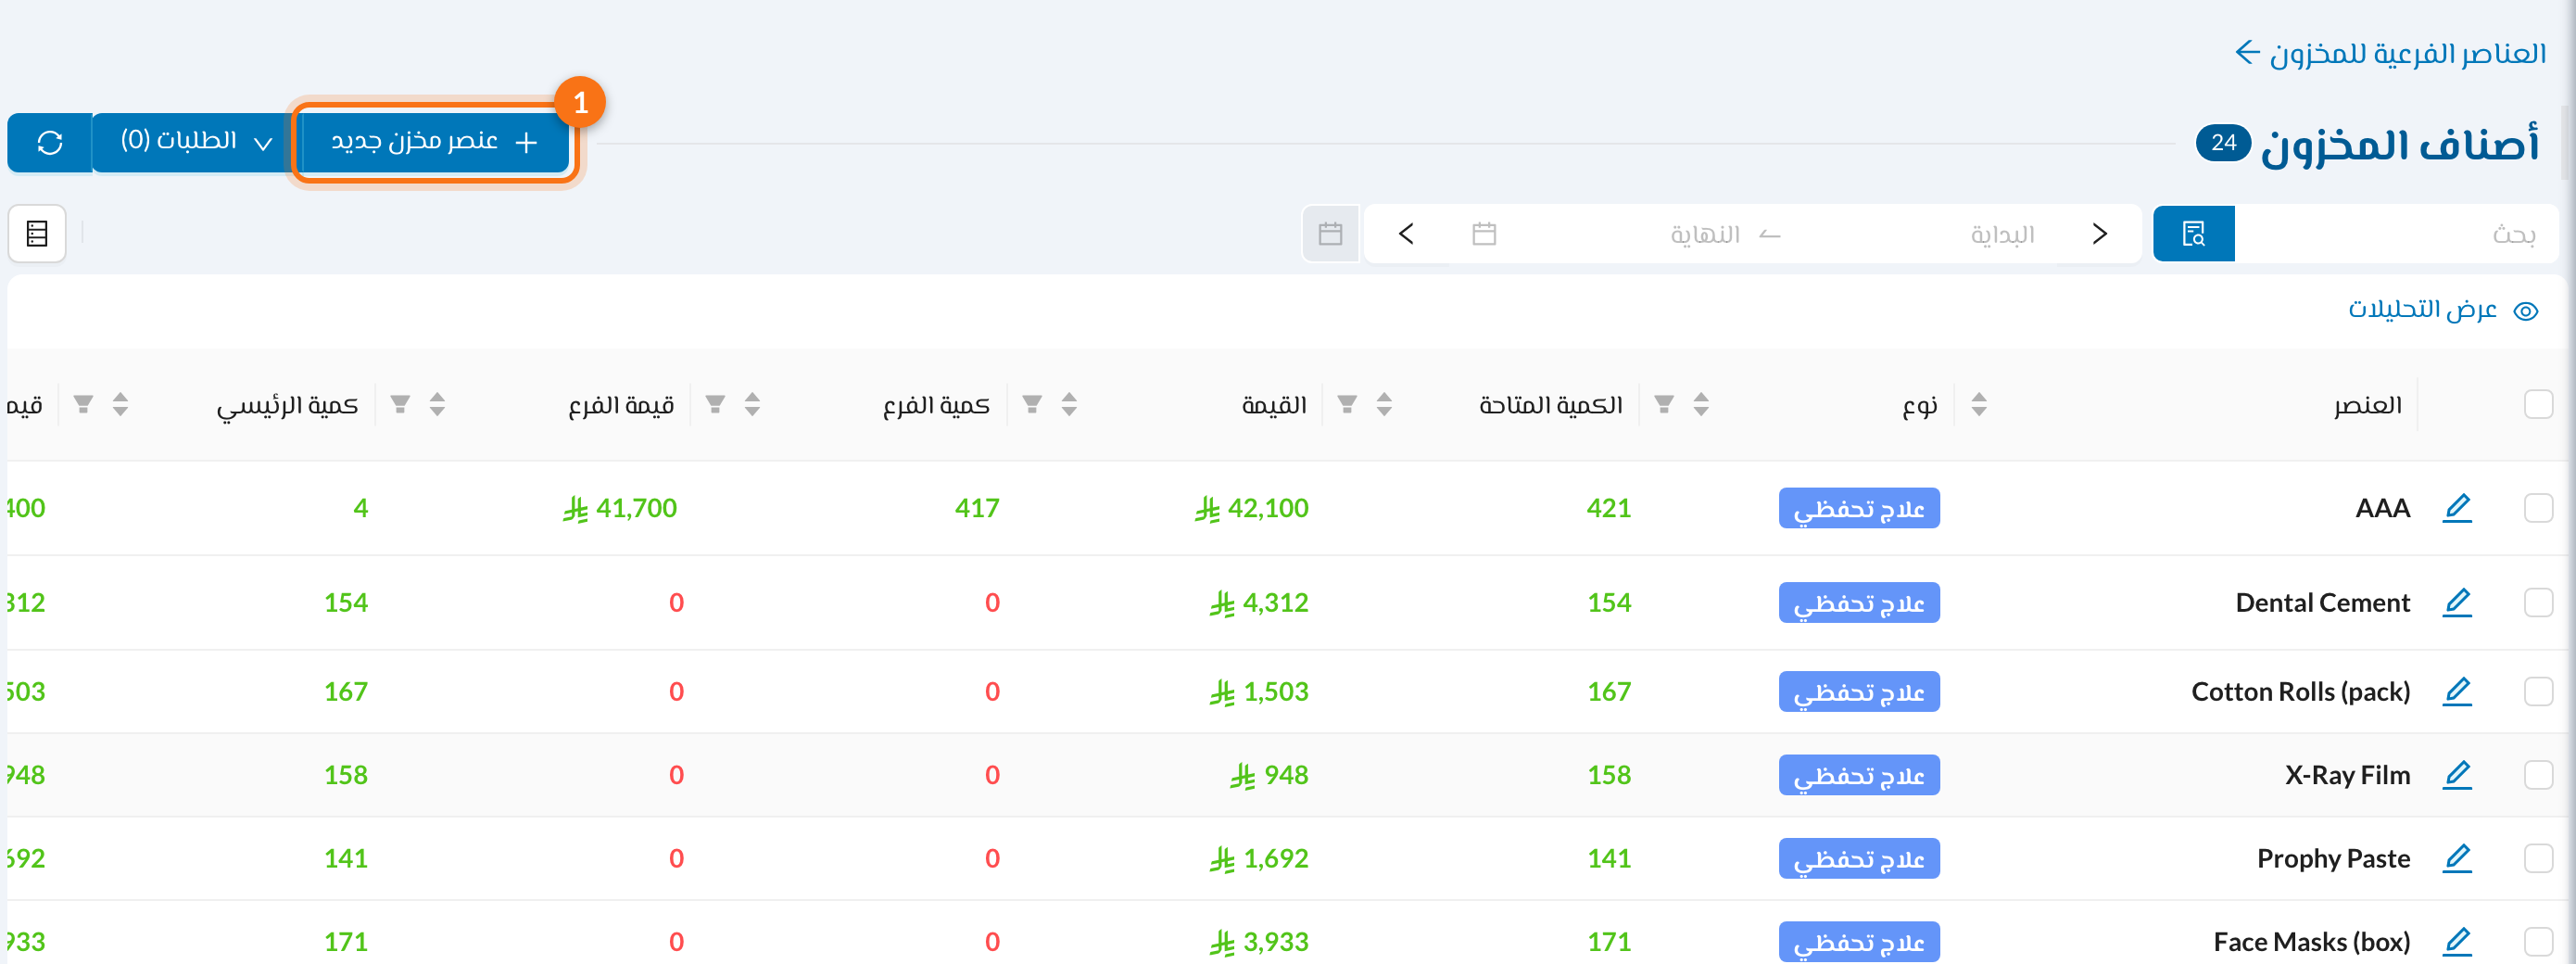Edit the Dental Cement pencil icon
This screenshot has height=964, width=2576.
2457,603
